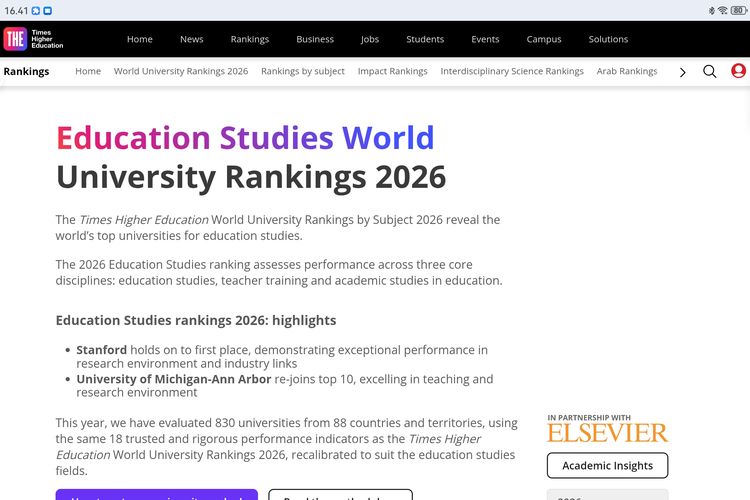Viewport: 750px width, 500px height.
Task: Open the user account profile icon
Action: tap(739, 71)
